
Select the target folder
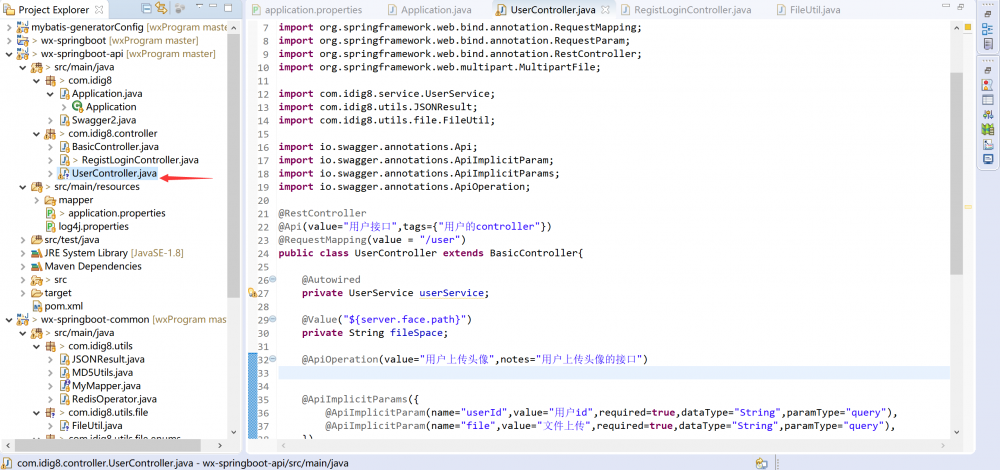57,293
